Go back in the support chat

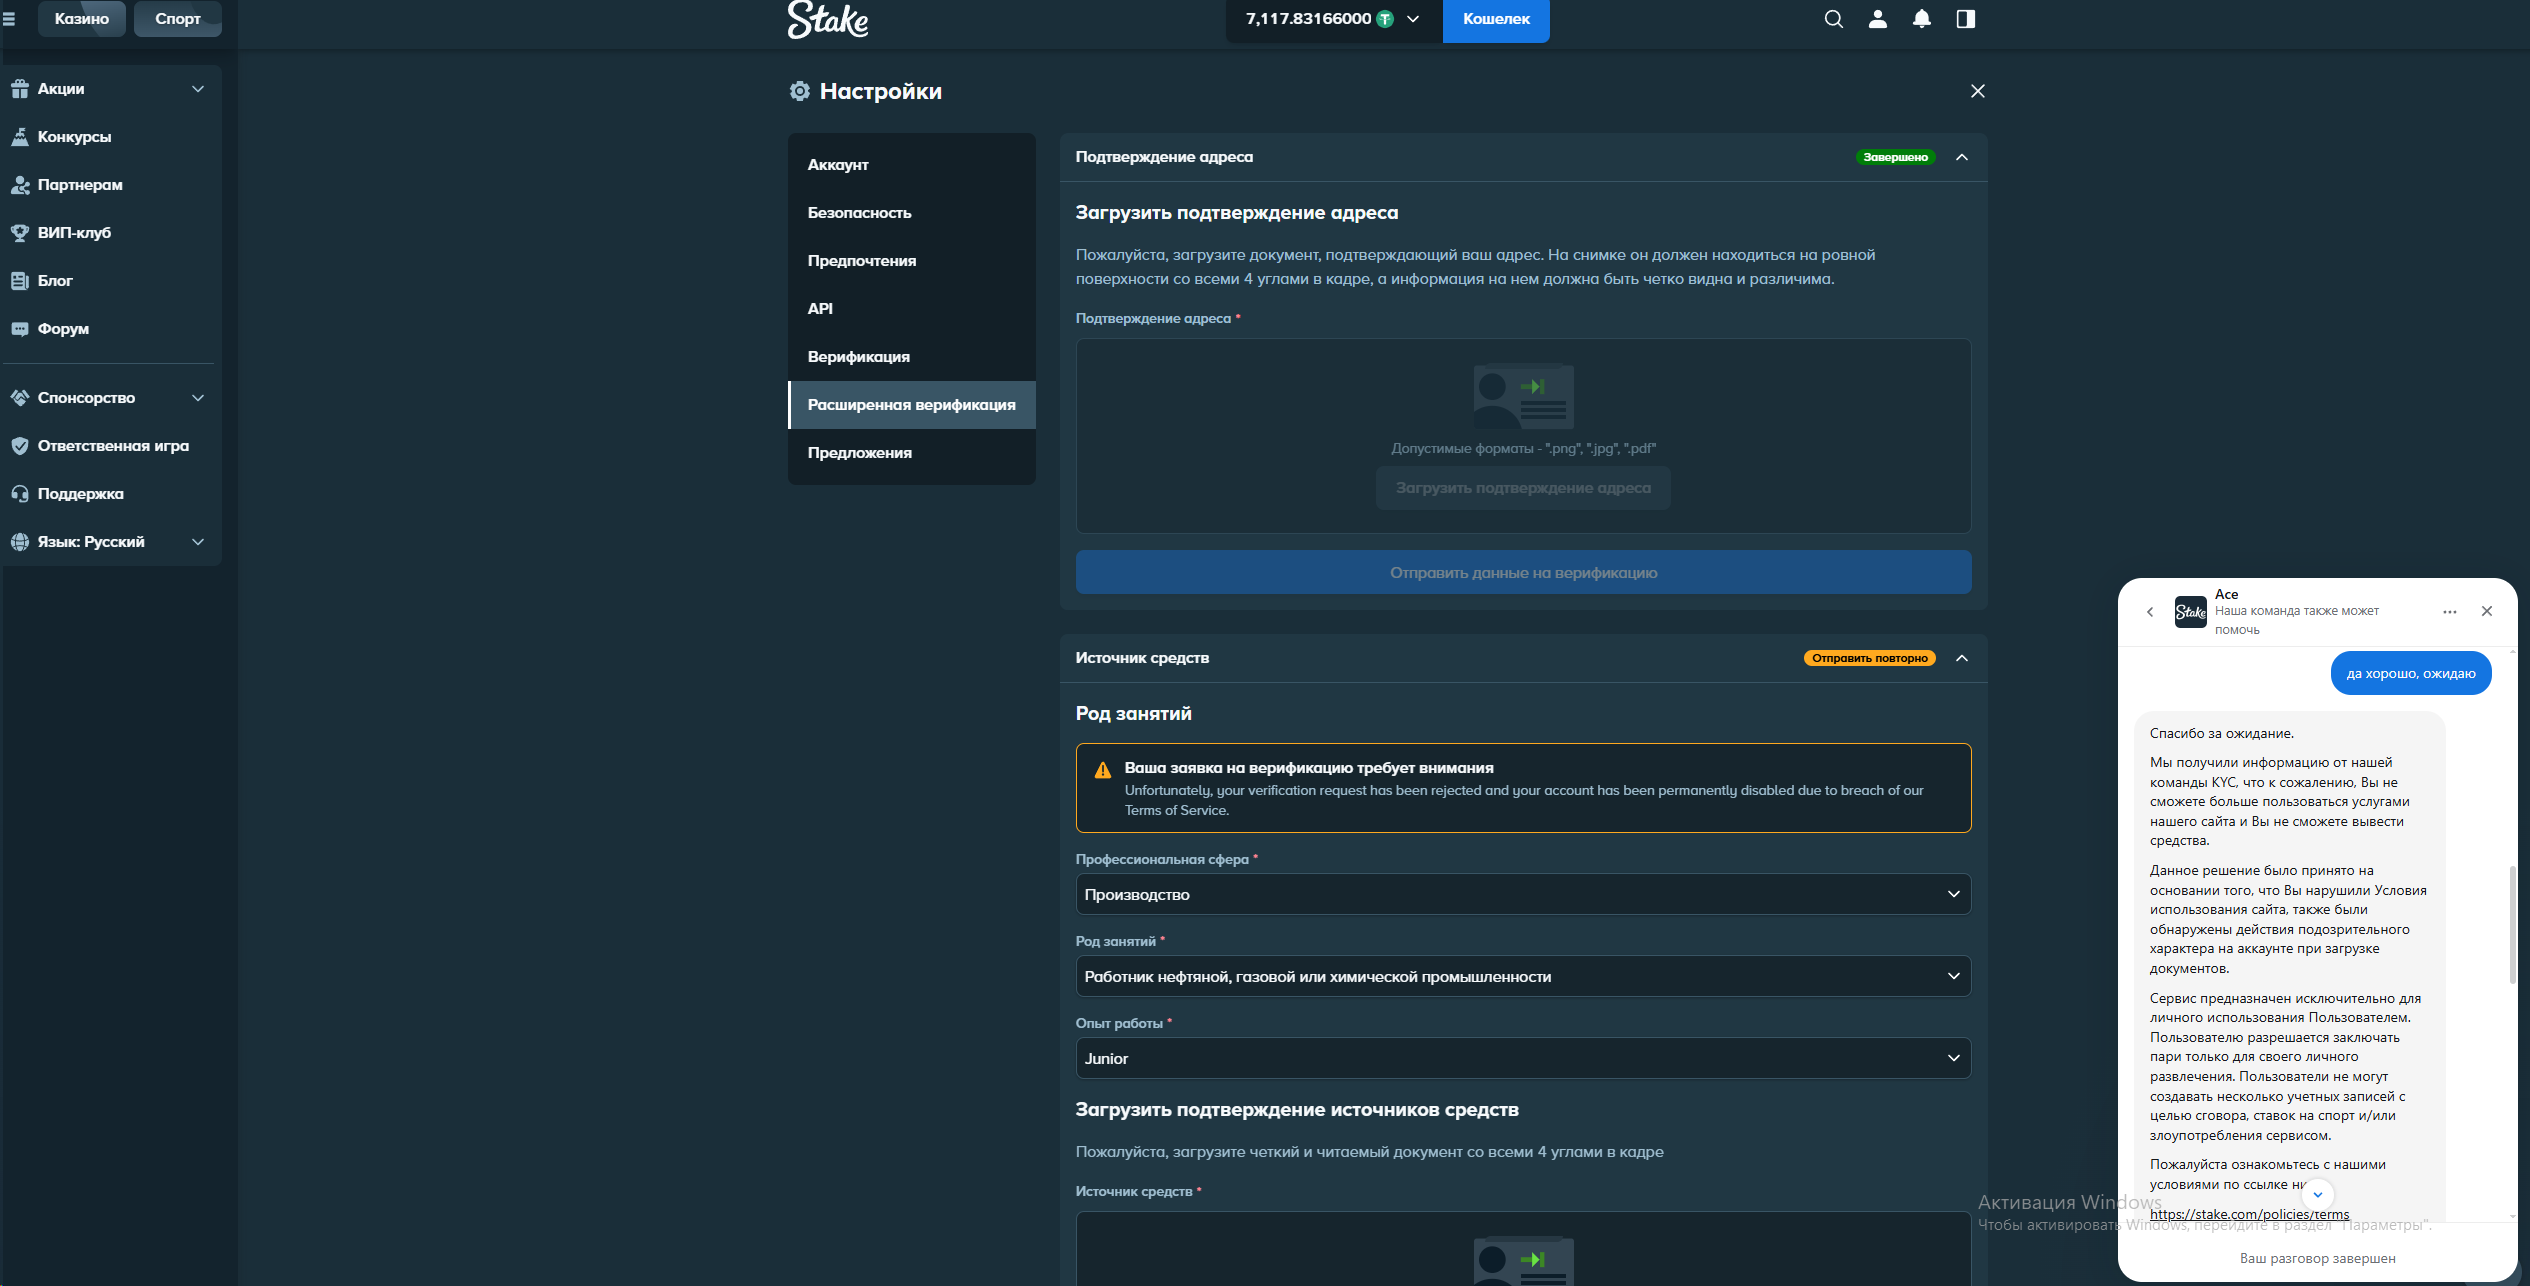(2150, 612)
